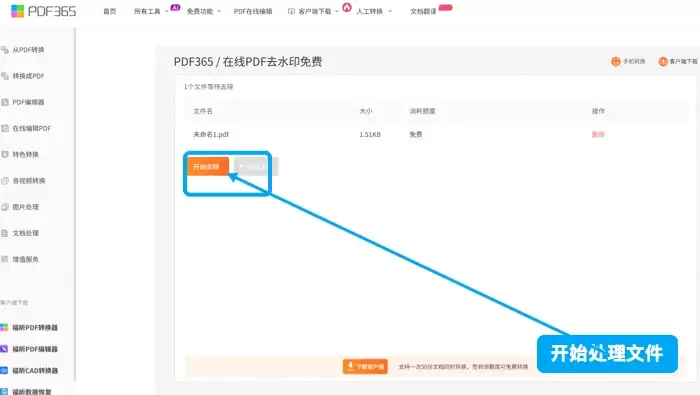This screenshot has width=700, height=395.
Task: Click the 图片处理 sidebar icon
Action: pyautogui.click(x=5, y=207)
